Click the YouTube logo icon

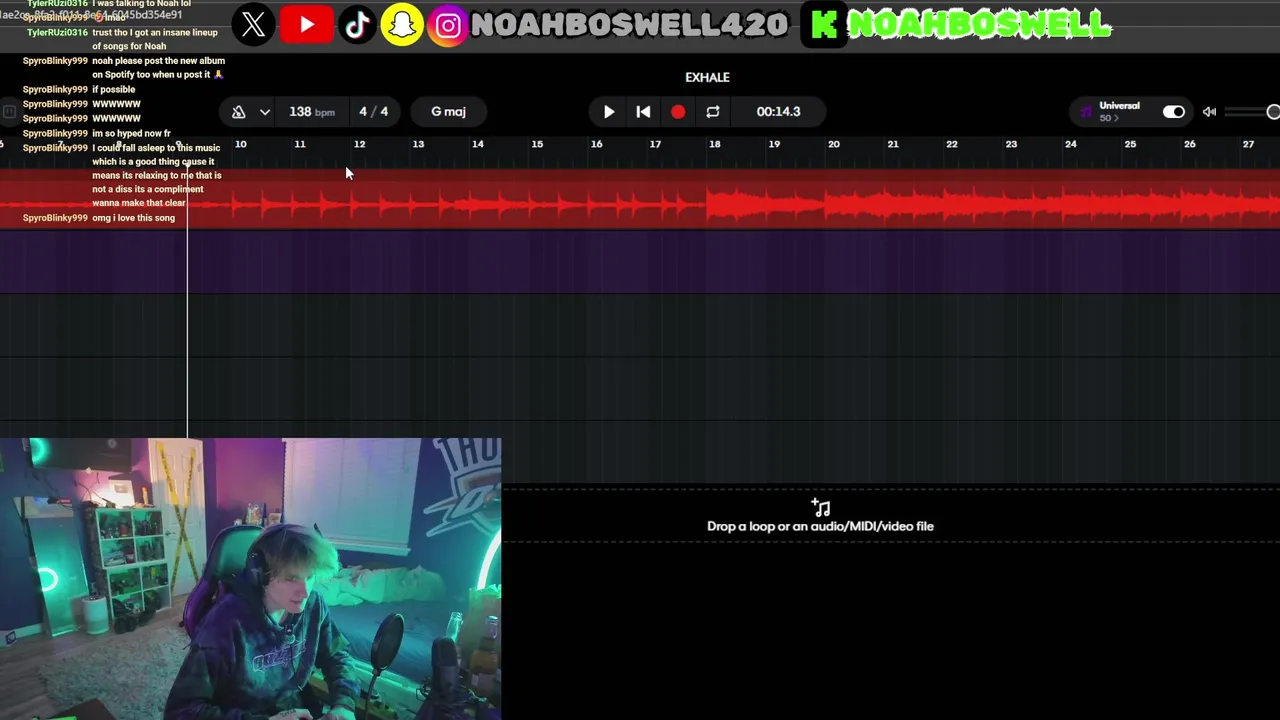point(306,25)
